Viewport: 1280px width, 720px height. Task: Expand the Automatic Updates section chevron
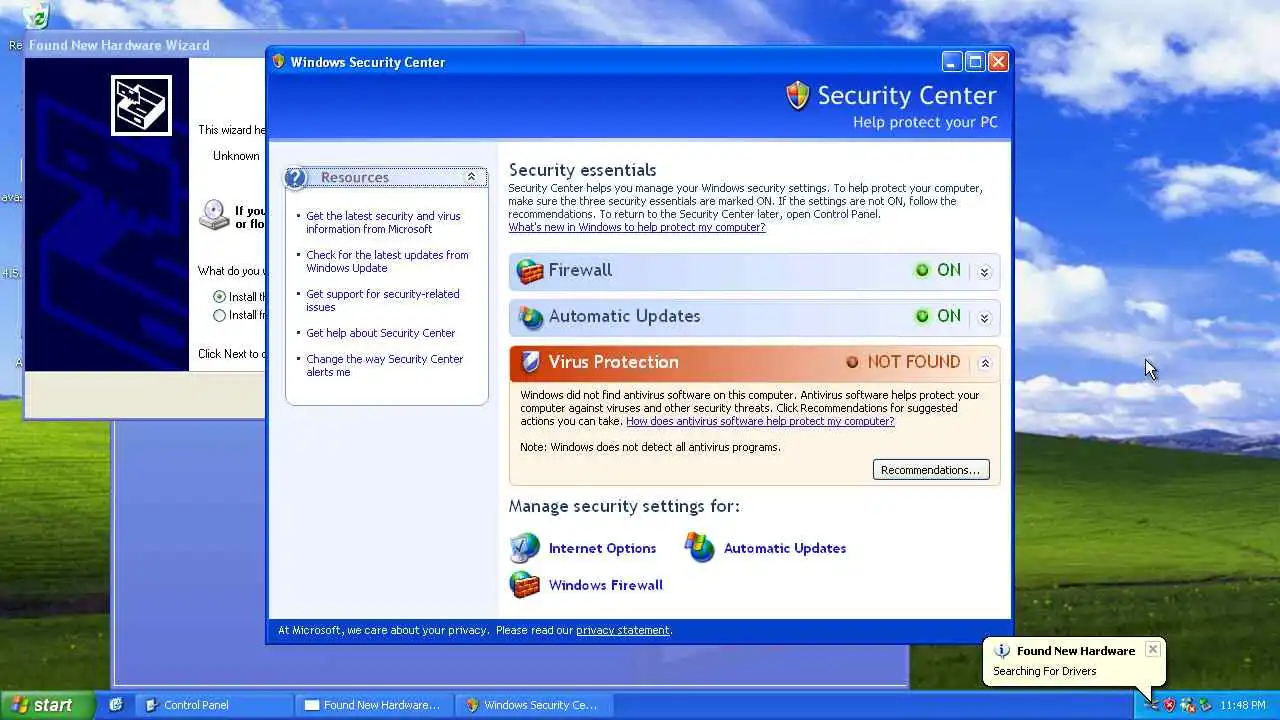point(984,318)
